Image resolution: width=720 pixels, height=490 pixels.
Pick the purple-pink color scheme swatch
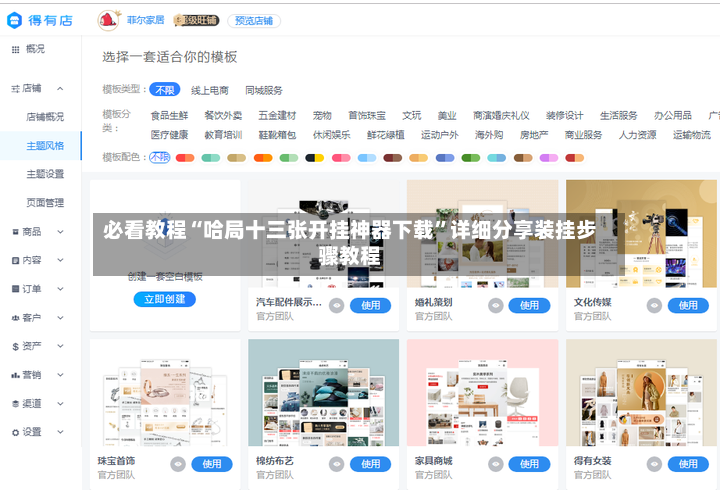click(x=549, y=158)
